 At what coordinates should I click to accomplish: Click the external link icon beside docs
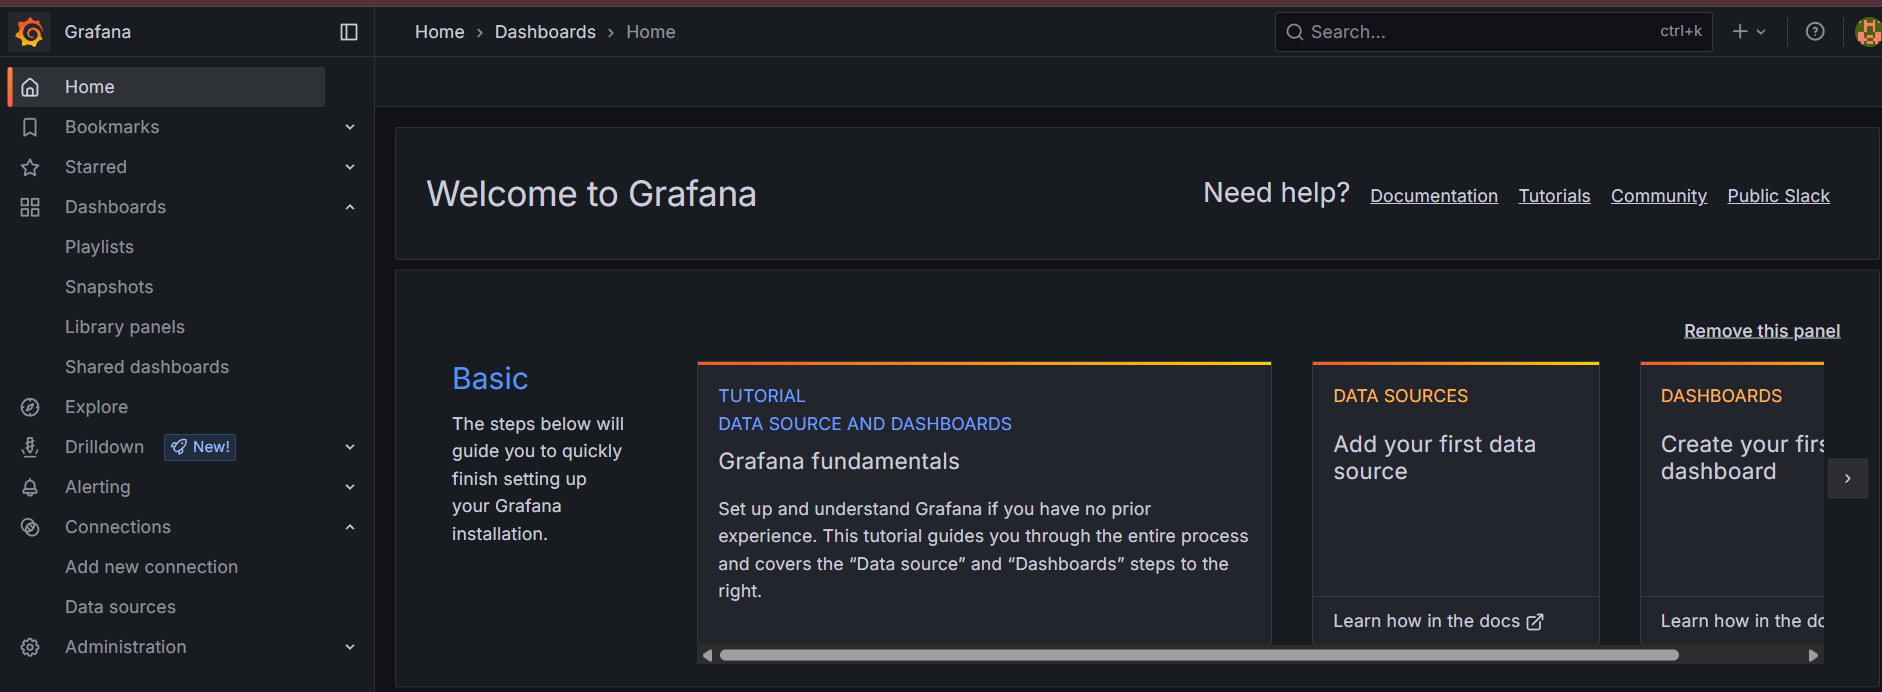coord(1535,622)
